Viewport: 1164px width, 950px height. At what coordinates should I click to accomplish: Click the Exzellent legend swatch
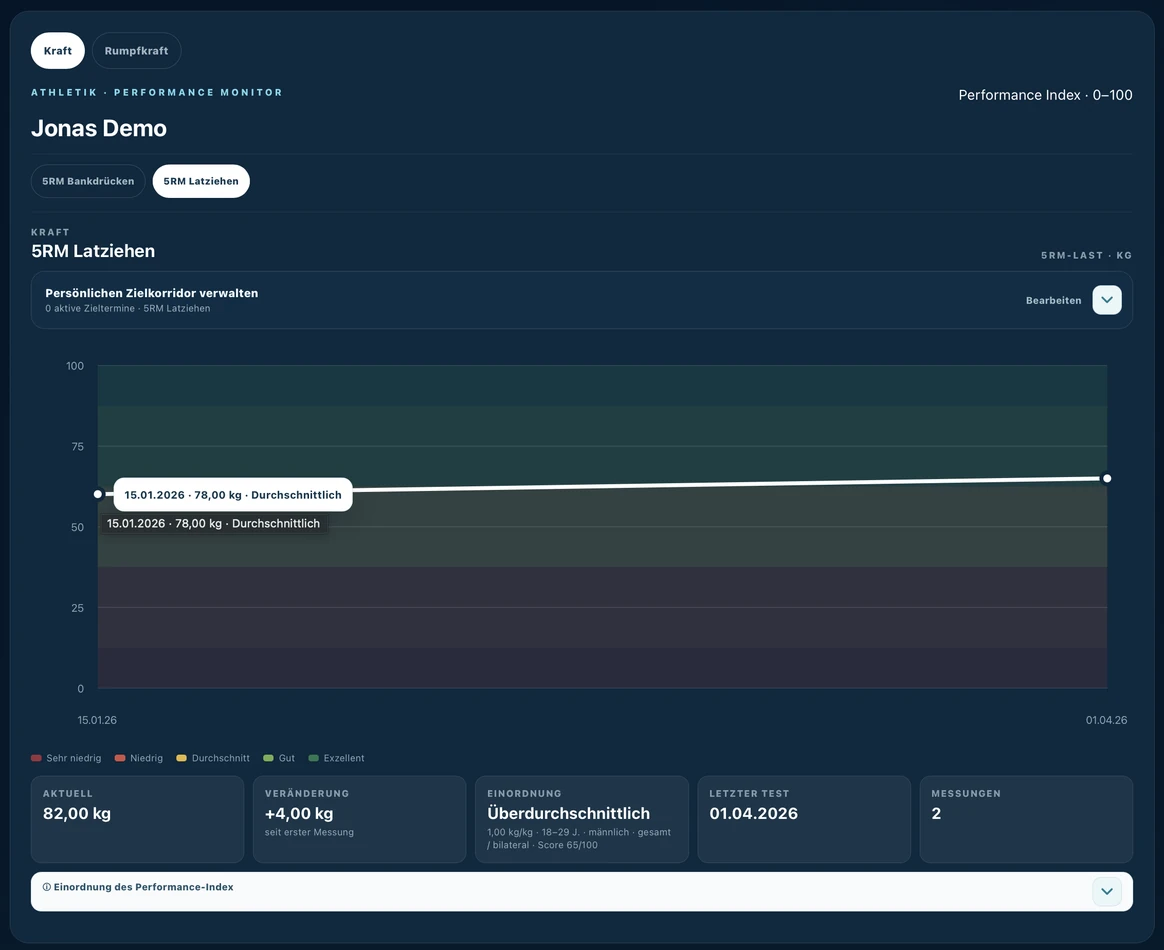(x=313, y=758)
